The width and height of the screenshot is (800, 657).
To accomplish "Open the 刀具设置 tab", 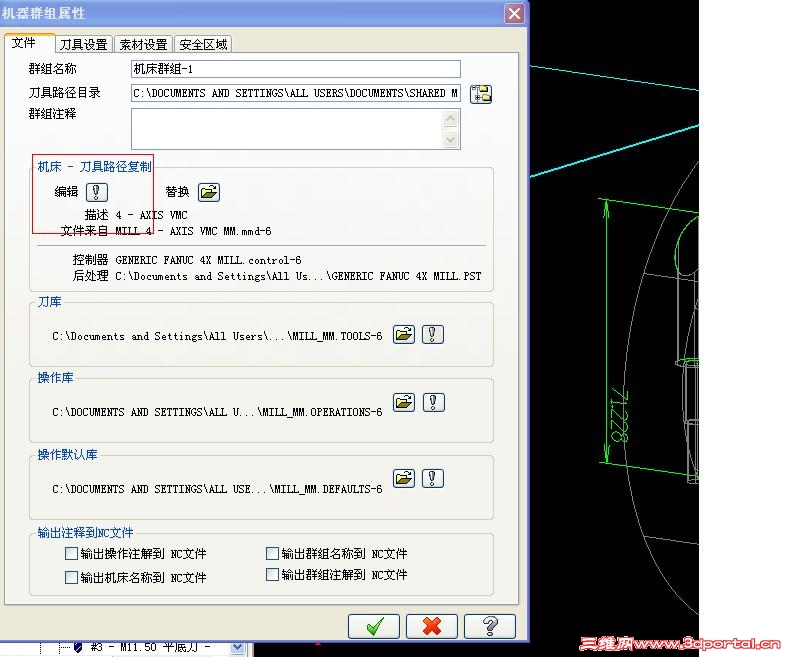I will pos(84,44).
